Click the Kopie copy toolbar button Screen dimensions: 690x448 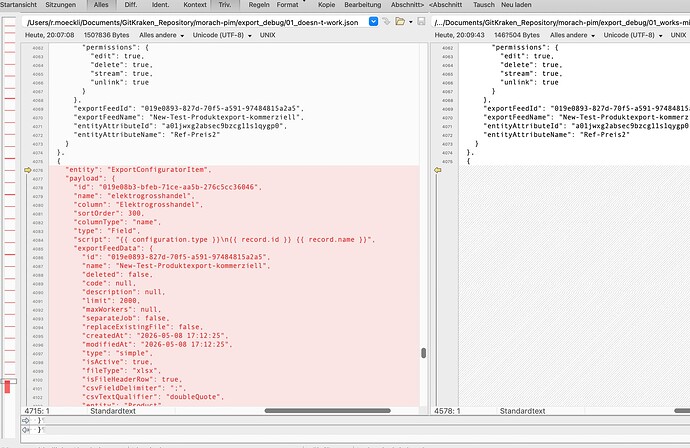[327, 5]
